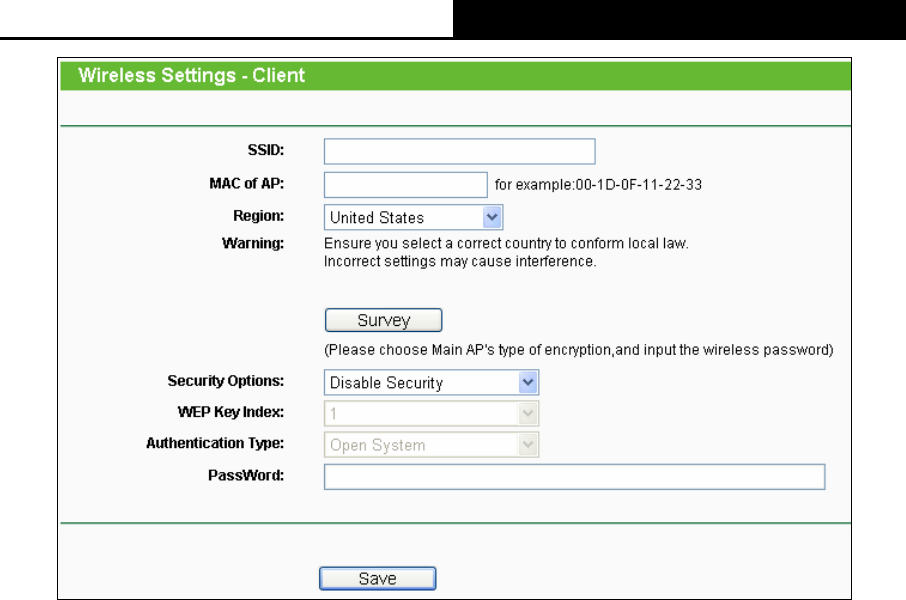The height and width of the screenshot is (600, 906).
Task: Open the Authentication Type dropdown
Action: pos(431,445)
